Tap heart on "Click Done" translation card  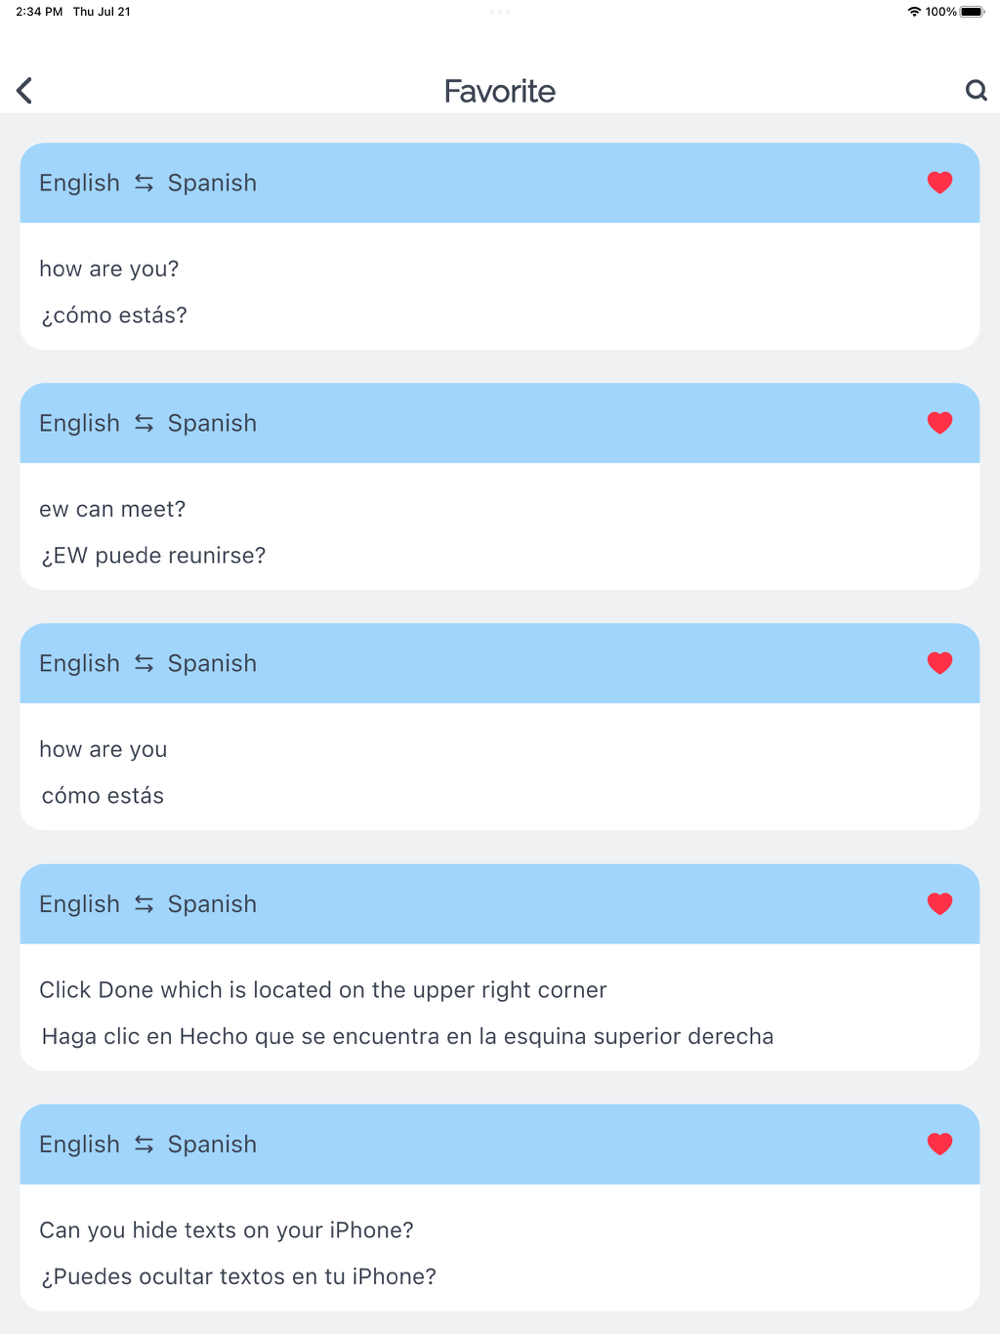click(x=939, y=904)
